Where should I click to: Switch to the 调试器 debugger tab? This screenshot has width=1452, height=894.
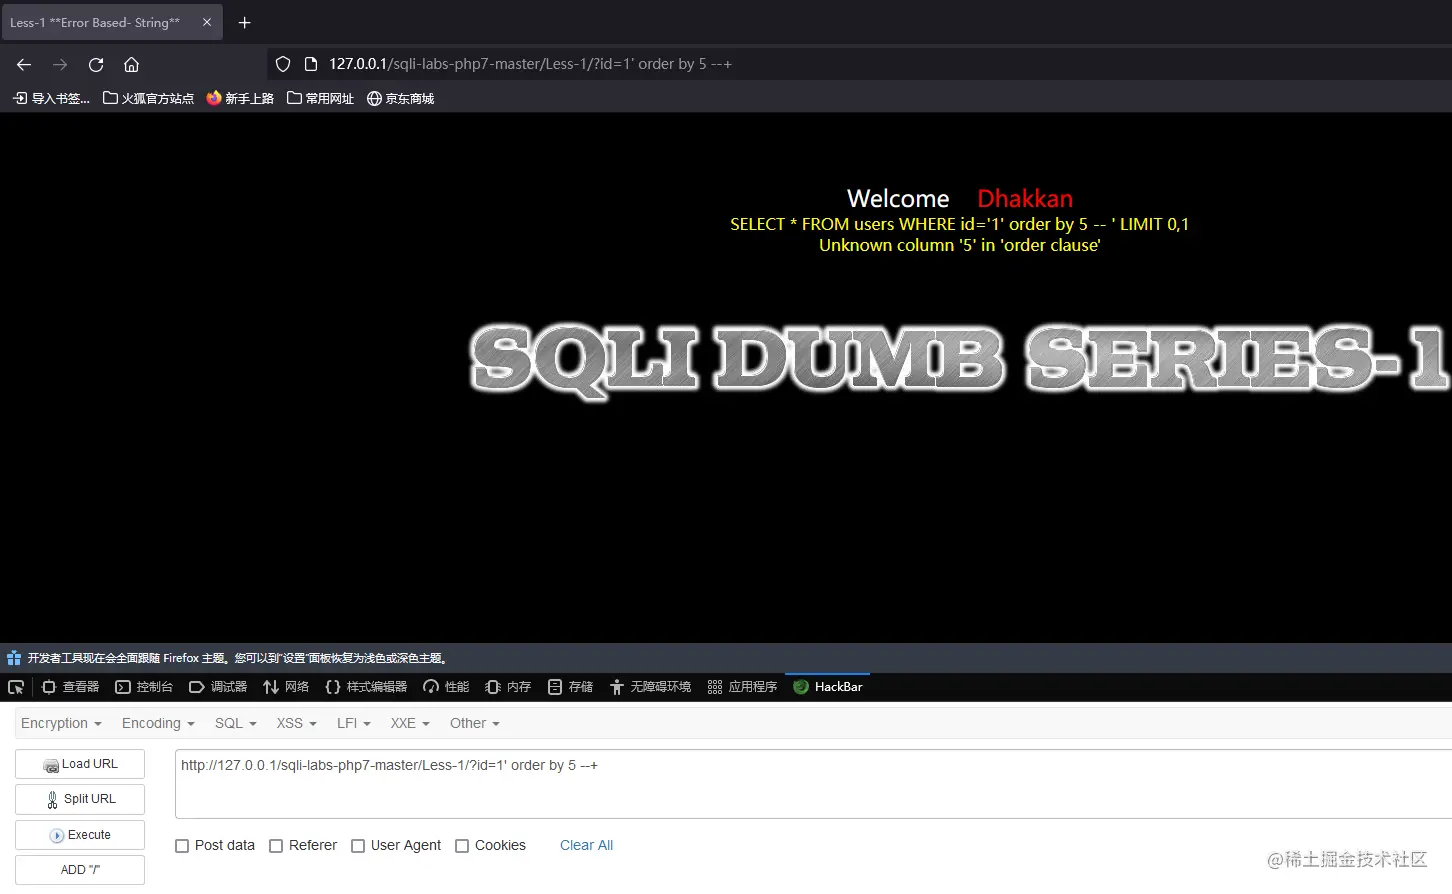tap(218, 687)
